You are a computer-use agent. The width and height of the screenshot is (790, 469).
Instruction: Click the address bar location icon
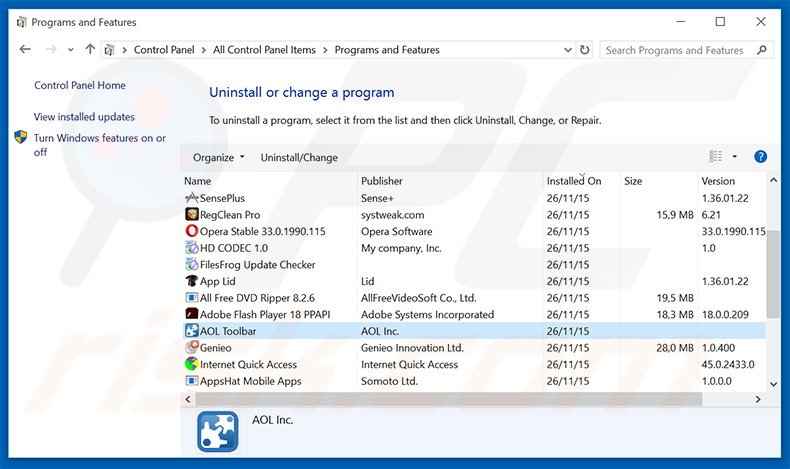coord(109,50)
